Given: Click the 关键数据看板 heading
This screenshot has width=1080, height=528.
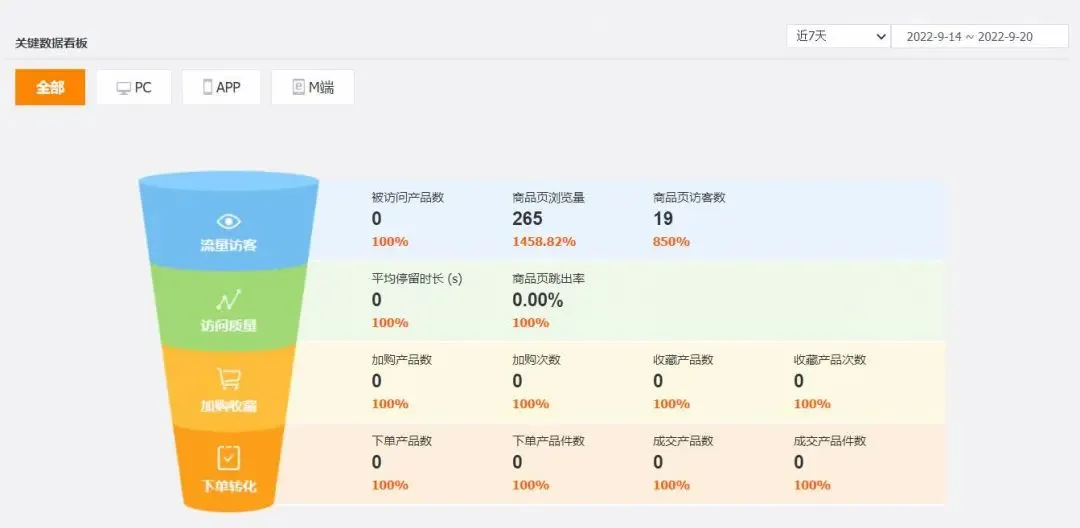Looking at the screenshot, I should click(x=52, y=43).
